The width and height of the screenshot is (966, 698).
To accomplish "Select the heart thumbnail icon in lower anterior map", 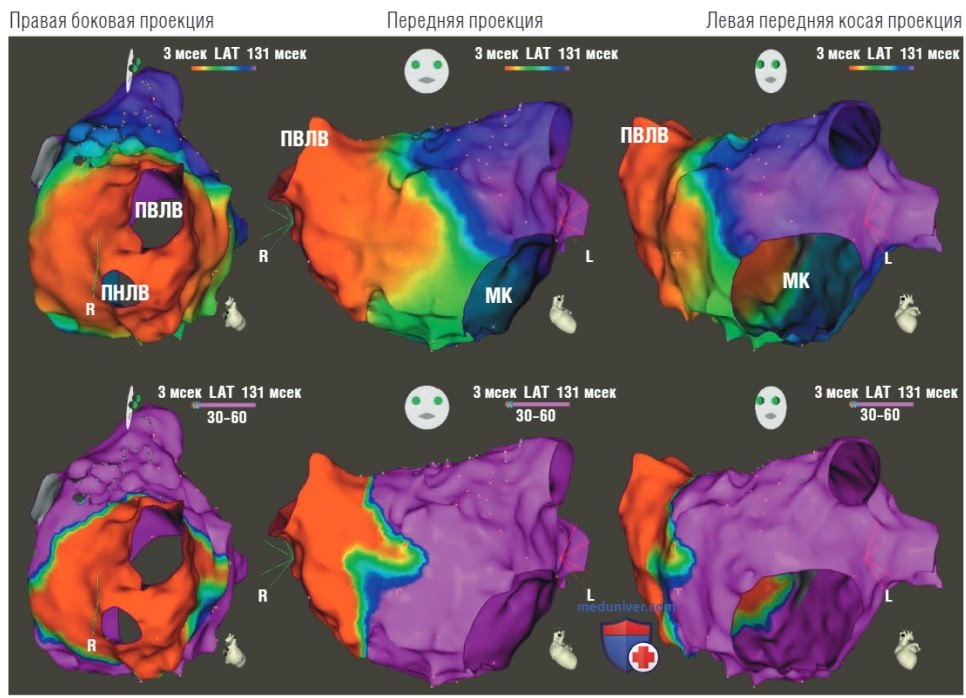I will pyautogui.click(x=562, y=649).
